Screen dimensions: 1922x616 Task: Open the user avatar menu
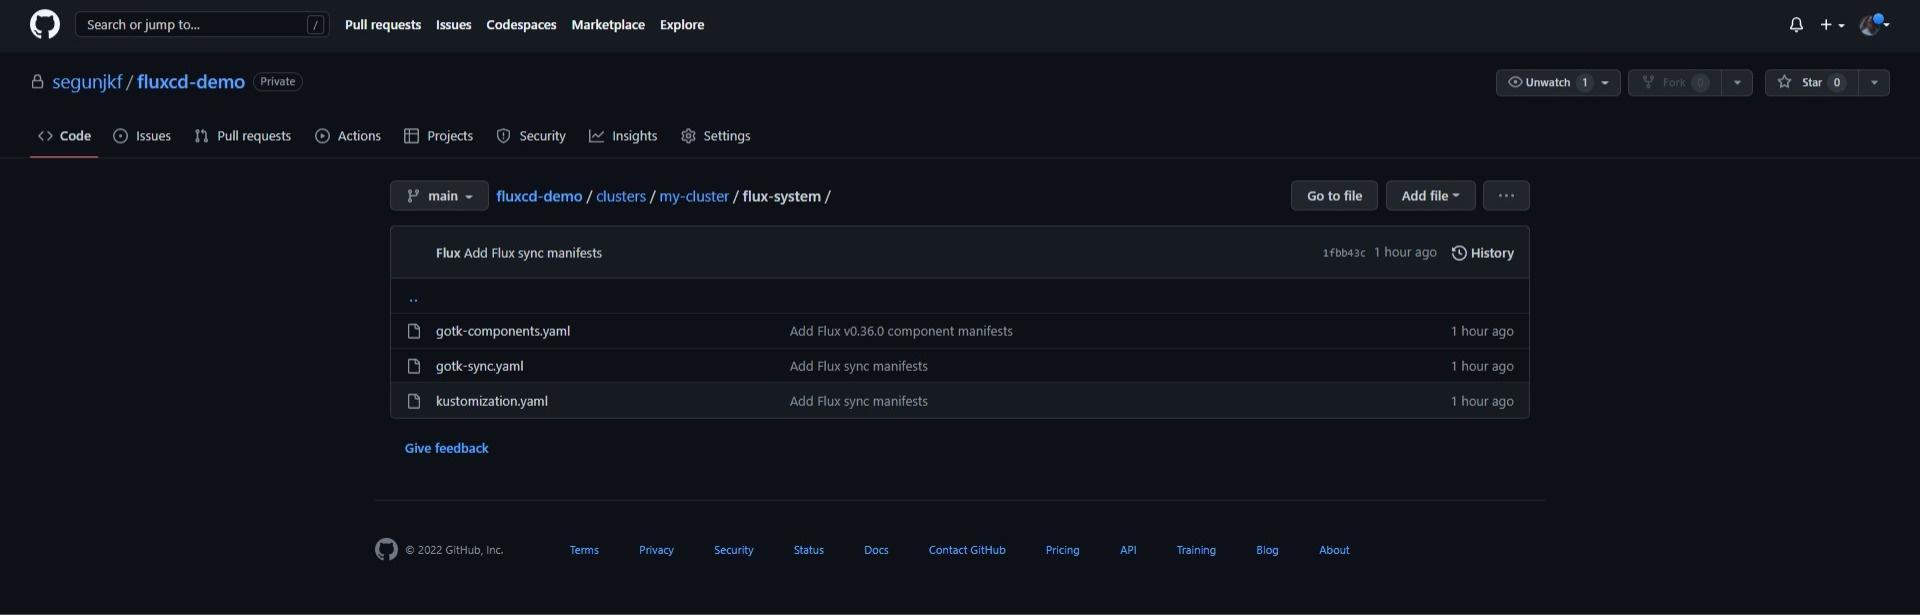click(x=1872, y=25)
